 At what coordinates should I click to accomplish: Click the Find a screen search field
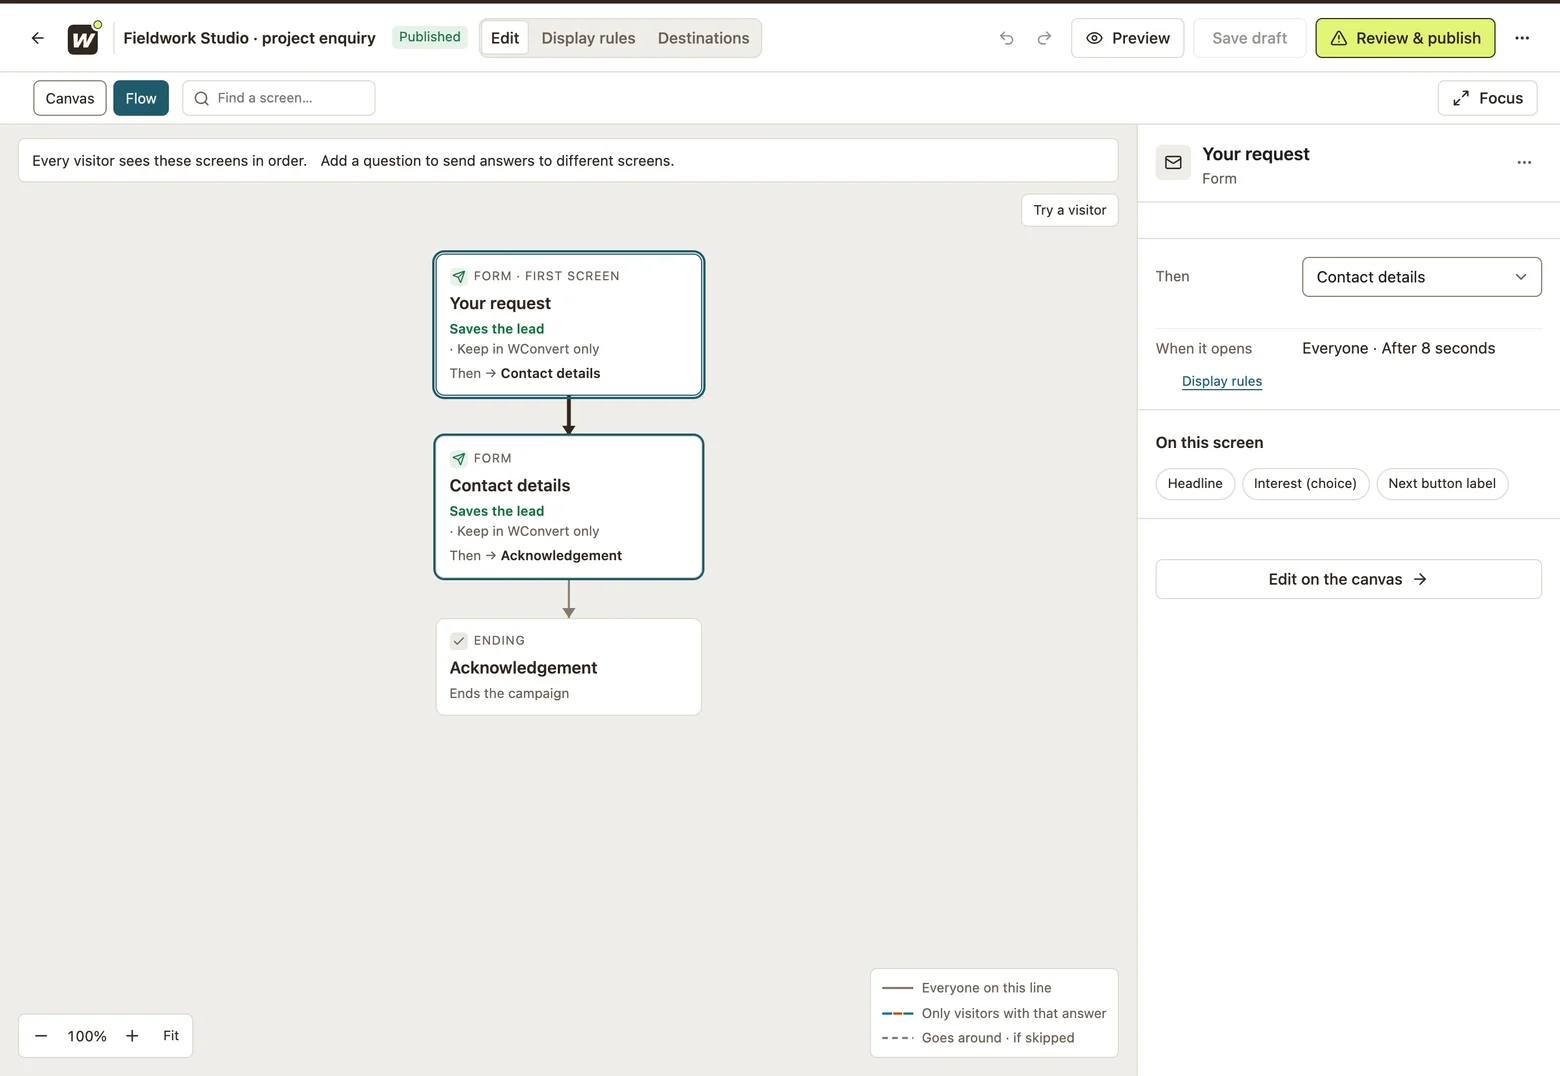point(279,98)
